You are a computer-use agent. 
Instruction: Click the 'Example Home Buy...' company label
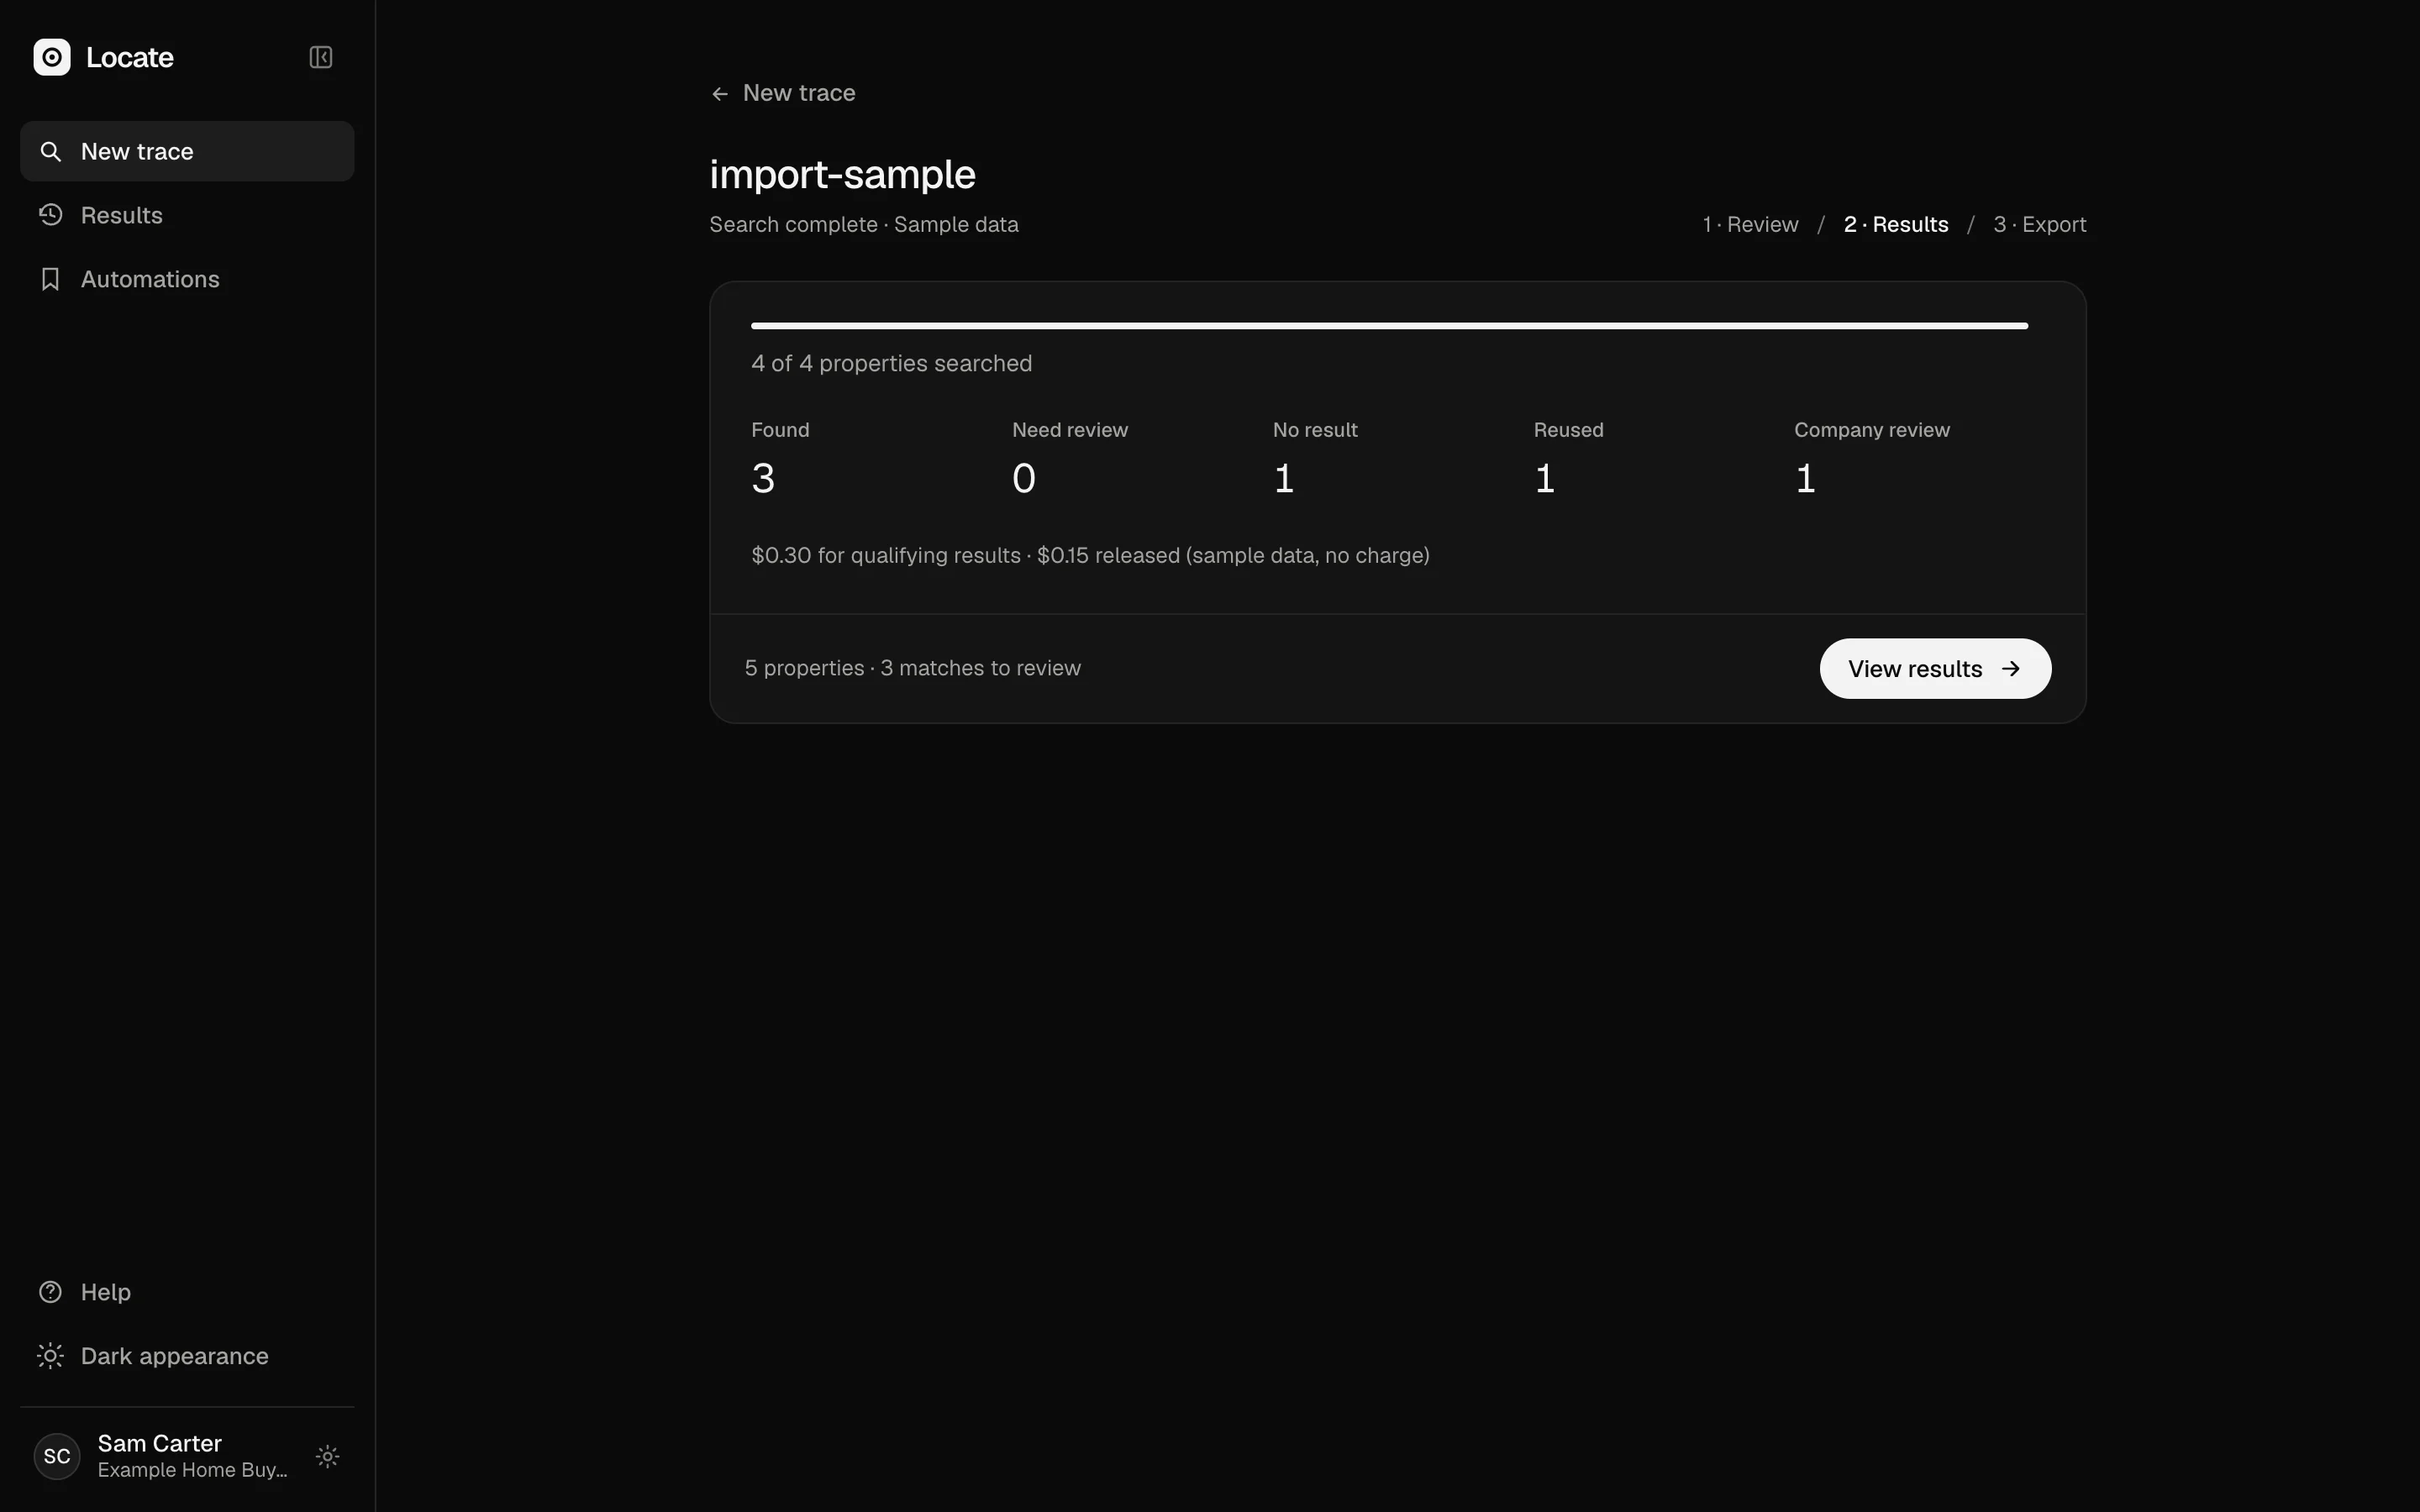192,1470
